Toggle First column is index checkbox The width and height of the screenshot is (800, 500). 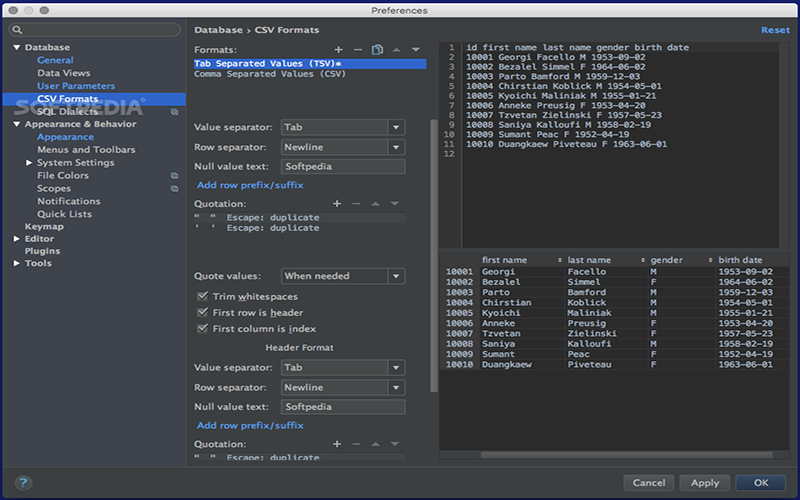(x=203, y=328)
